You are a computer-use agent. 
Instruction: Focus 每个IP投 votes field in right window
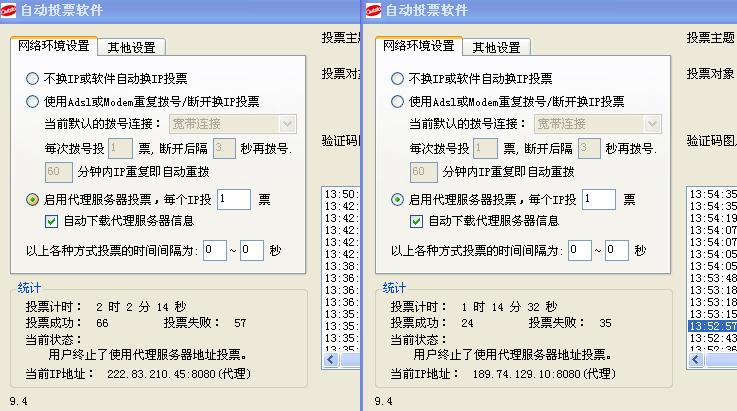click(597, 199)
